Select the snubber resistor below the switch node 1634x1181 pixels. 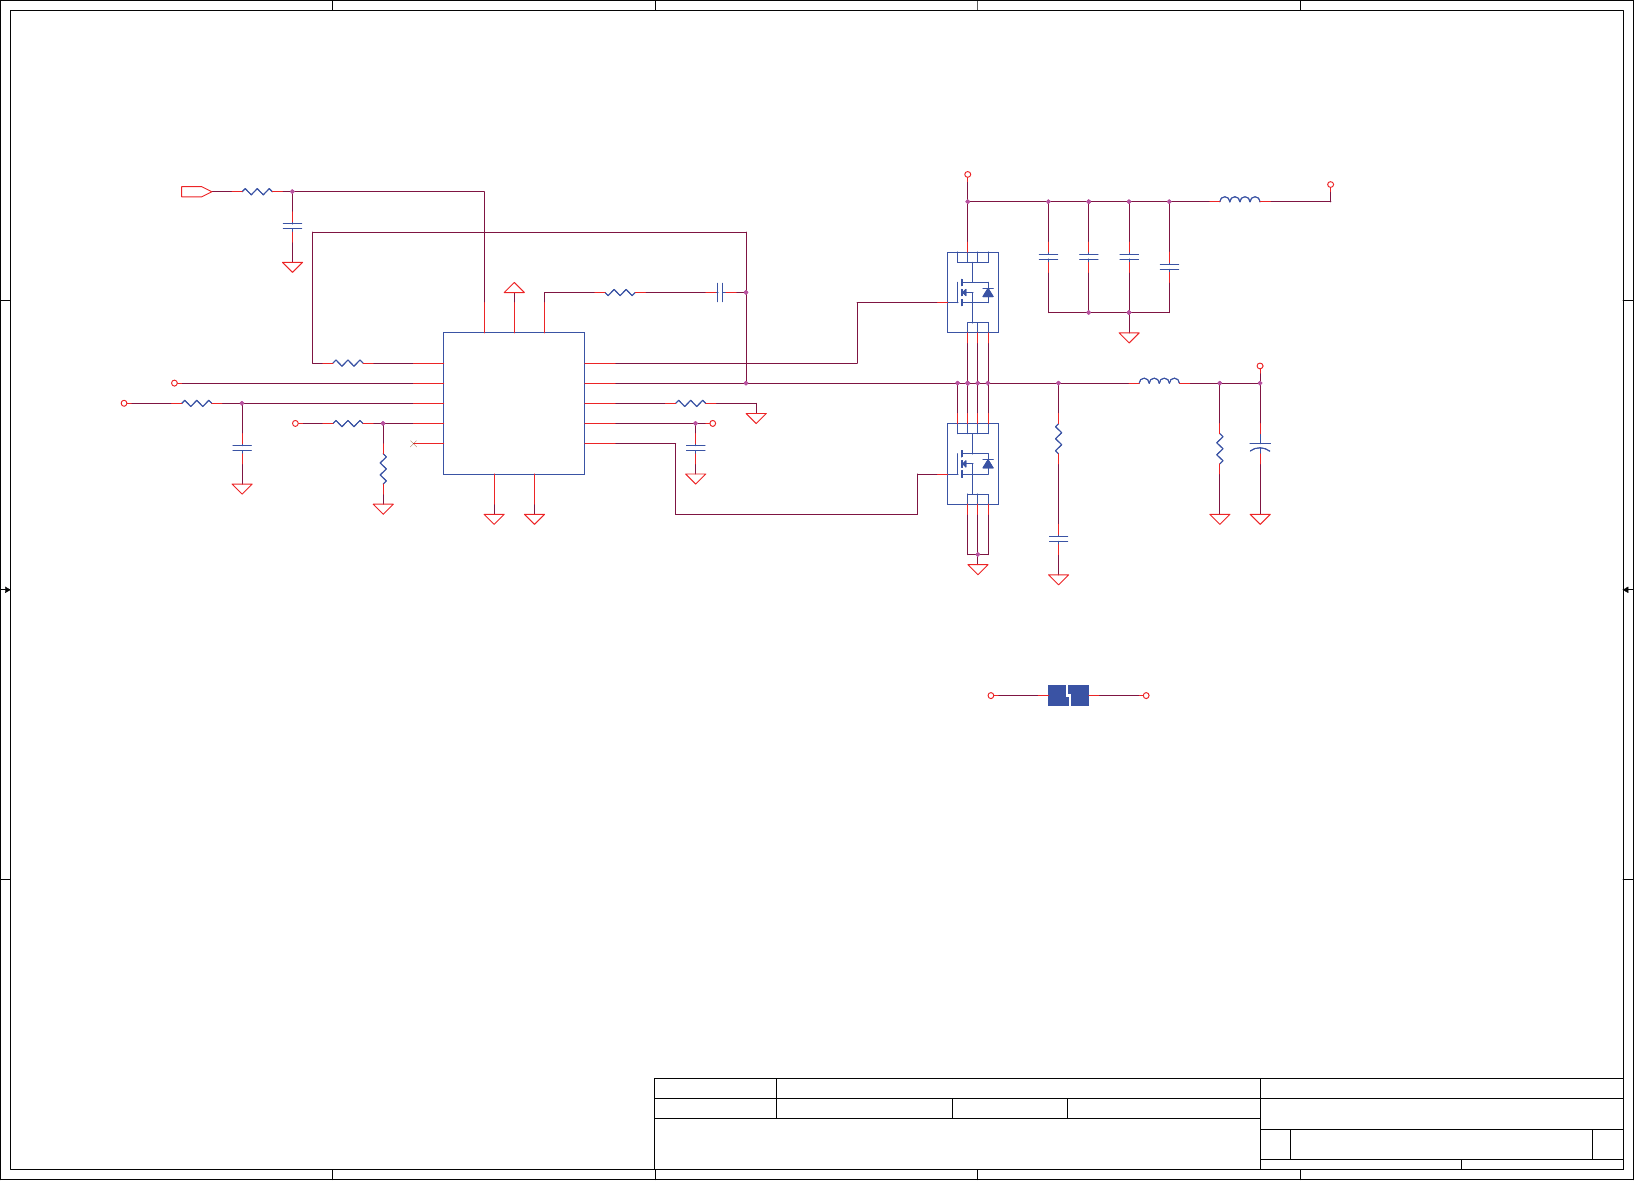[x=1058, y=439]
